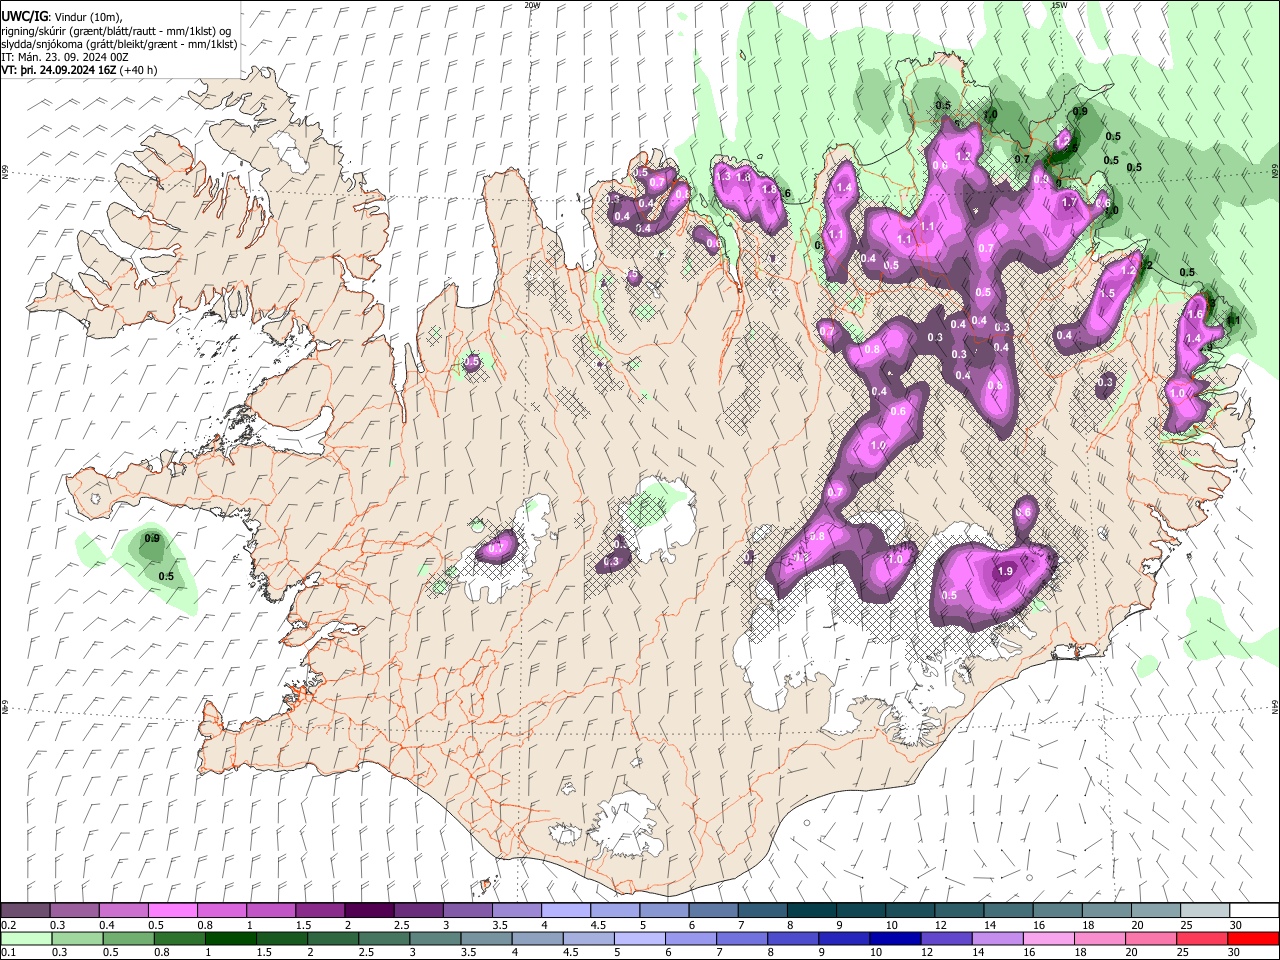Click the white swatch above 30 on top scale
The image size is (1280, 960).
point(1254,911)
